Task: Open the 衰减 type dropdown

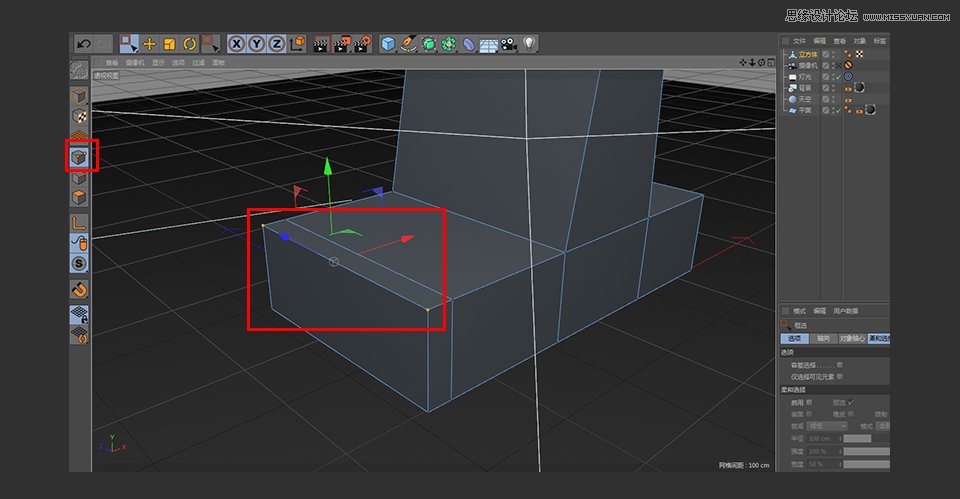Action: click(829, 426)
